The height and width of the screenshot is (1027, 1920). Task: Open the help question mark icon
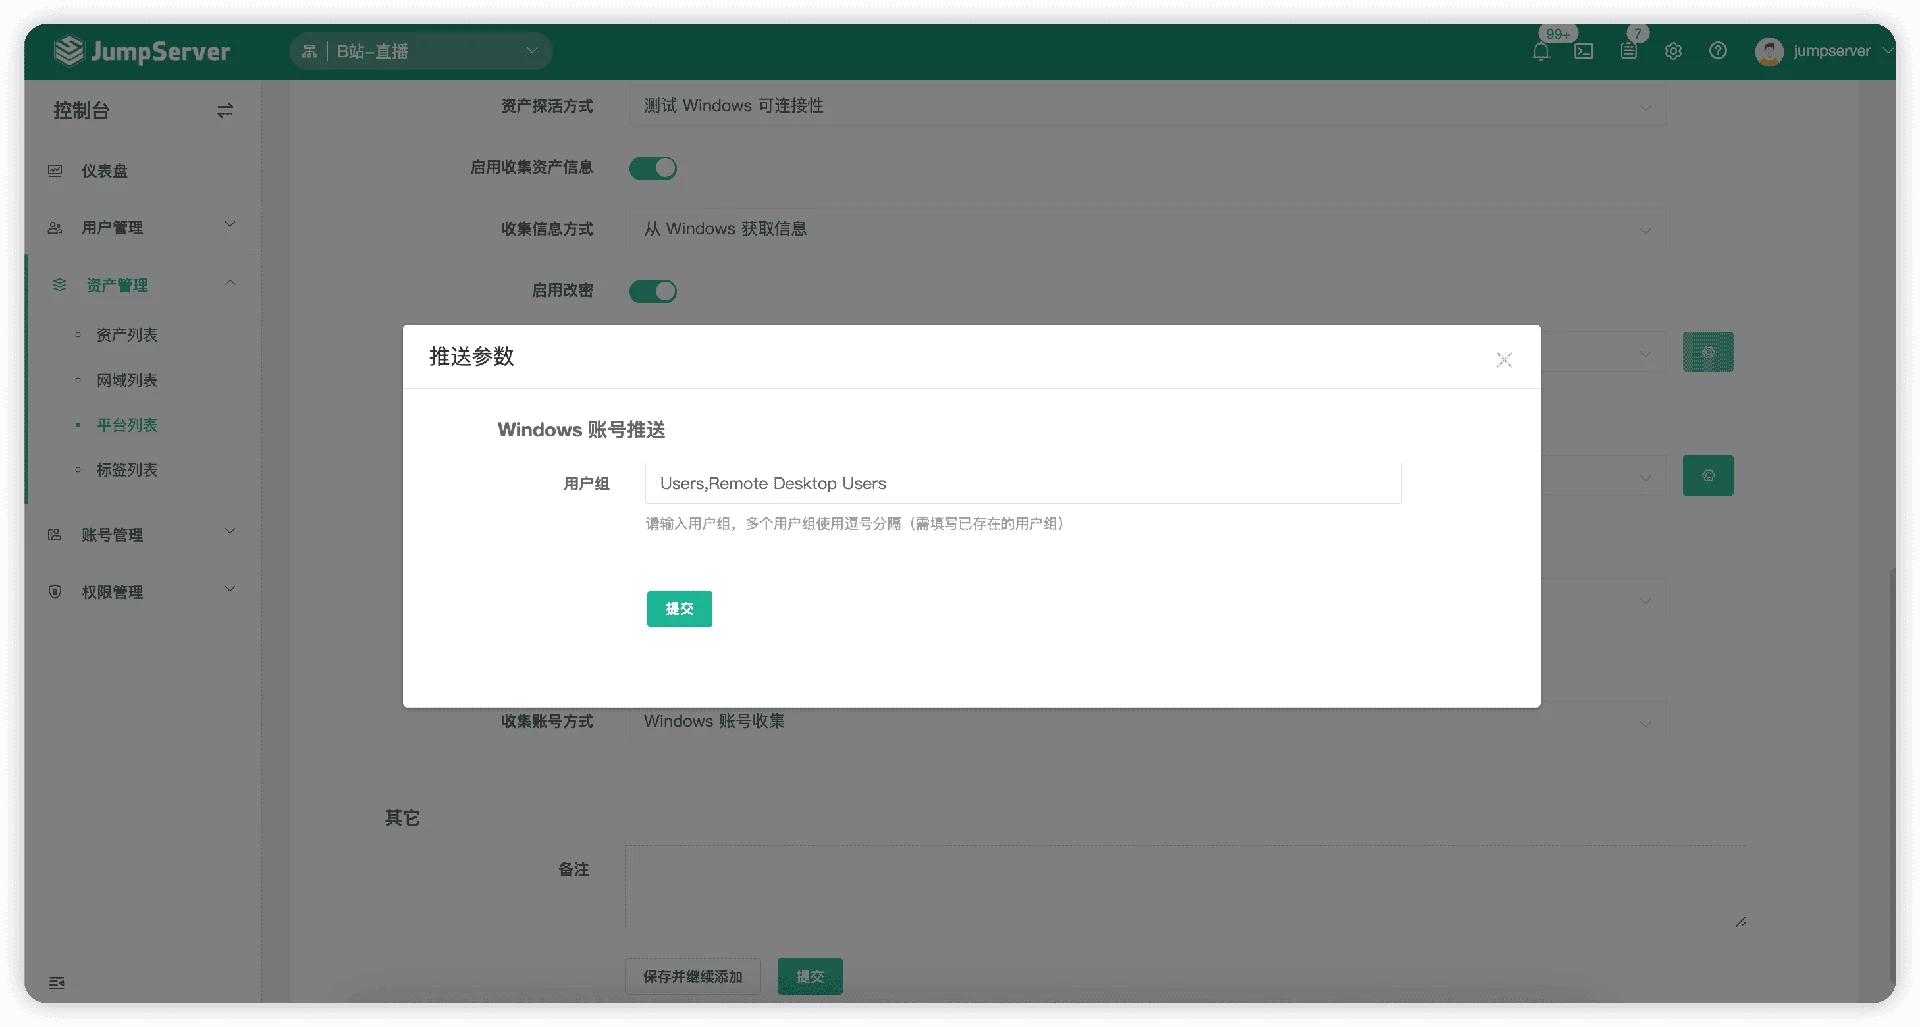click(x=1718, y=51)
